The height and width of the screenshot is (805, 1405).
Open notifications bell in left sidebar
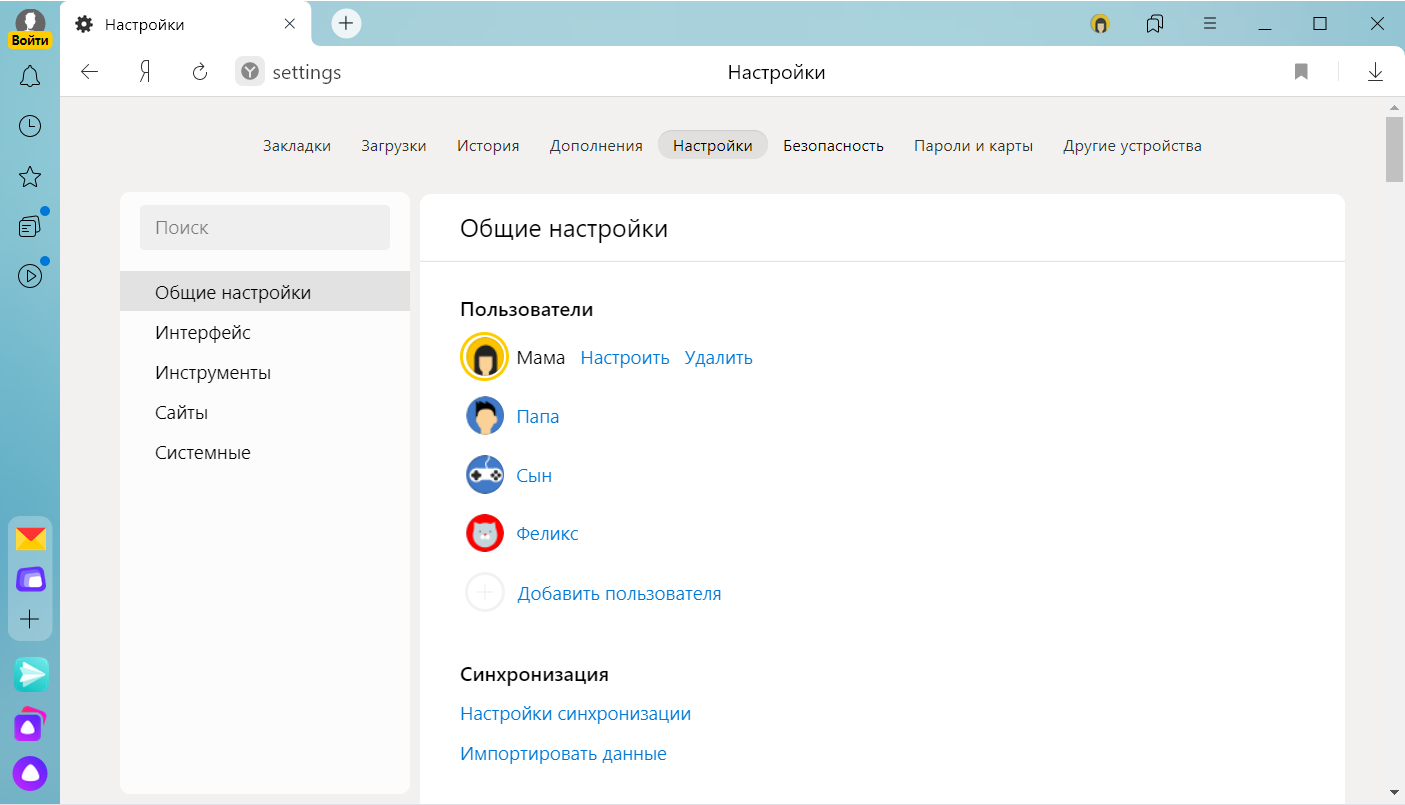pos(30,76)
